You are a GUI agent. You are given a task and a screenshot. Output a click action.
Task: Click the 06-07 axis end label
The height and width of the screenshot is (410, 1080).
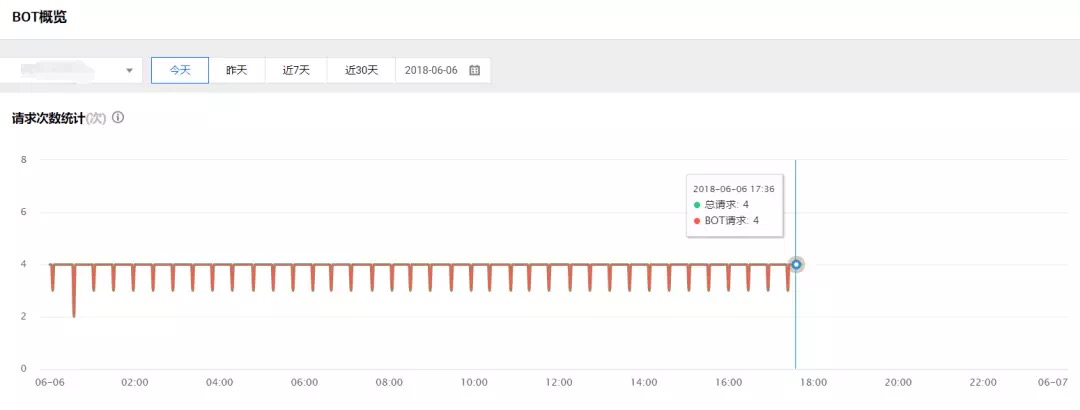pyautogui.click(x=1054, y=382)
